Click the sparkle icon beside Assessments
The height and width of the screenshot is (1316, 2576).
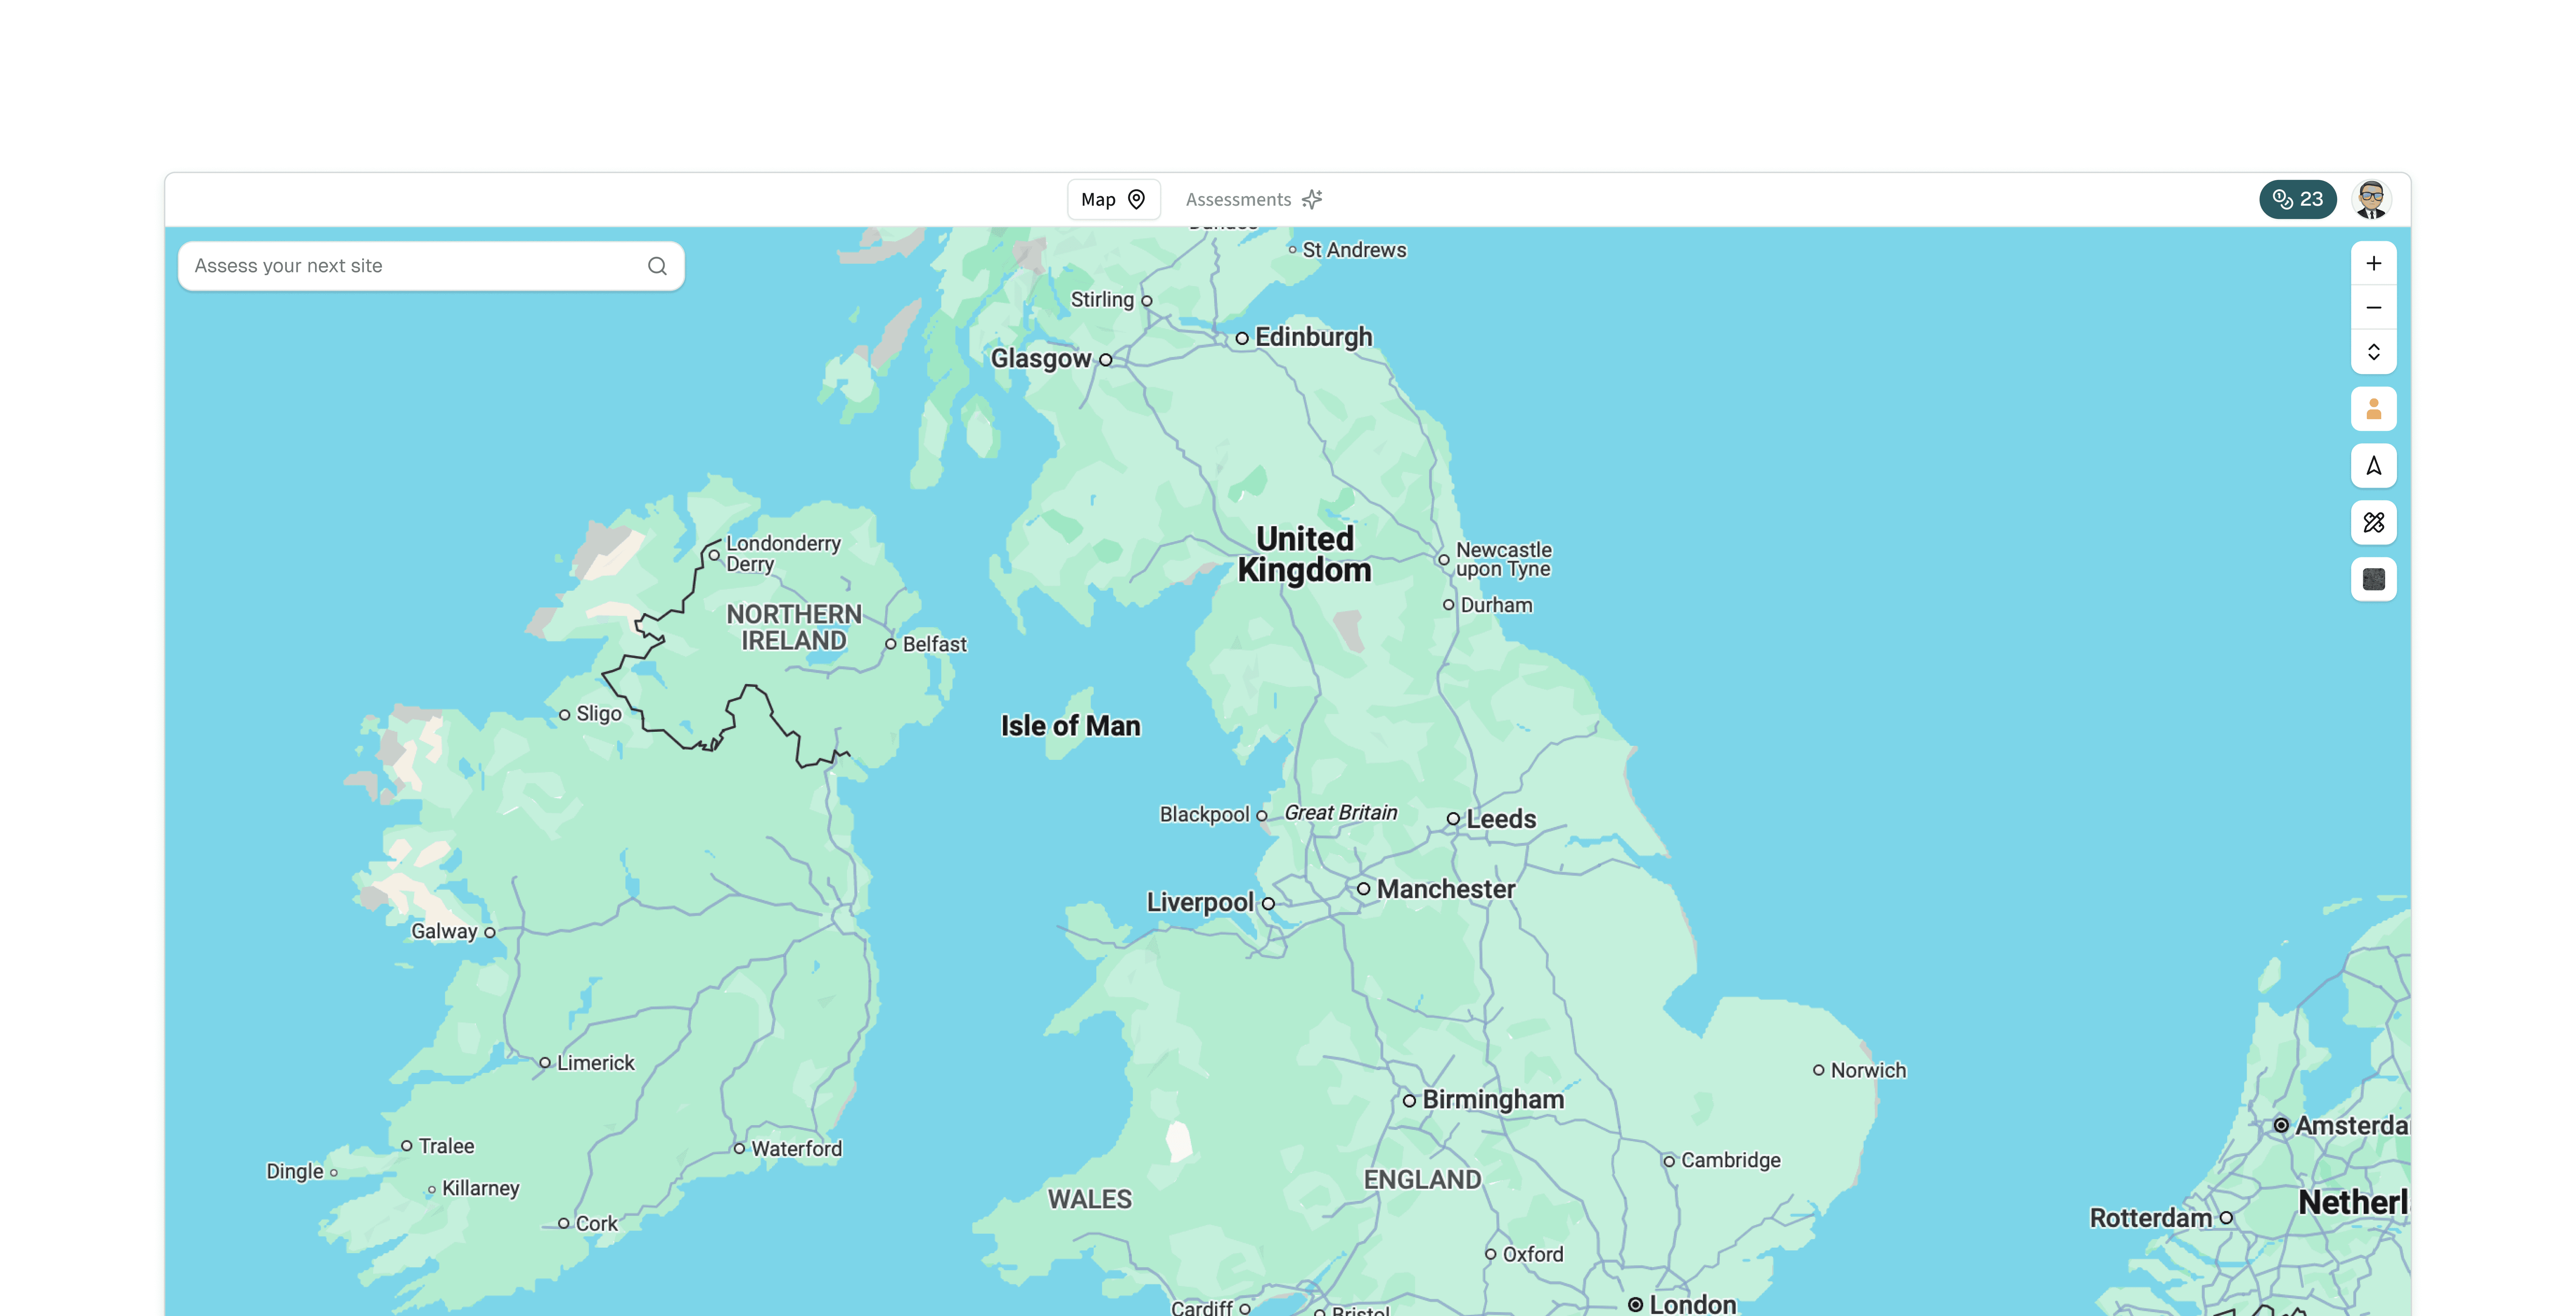(x=1312, y=199)
